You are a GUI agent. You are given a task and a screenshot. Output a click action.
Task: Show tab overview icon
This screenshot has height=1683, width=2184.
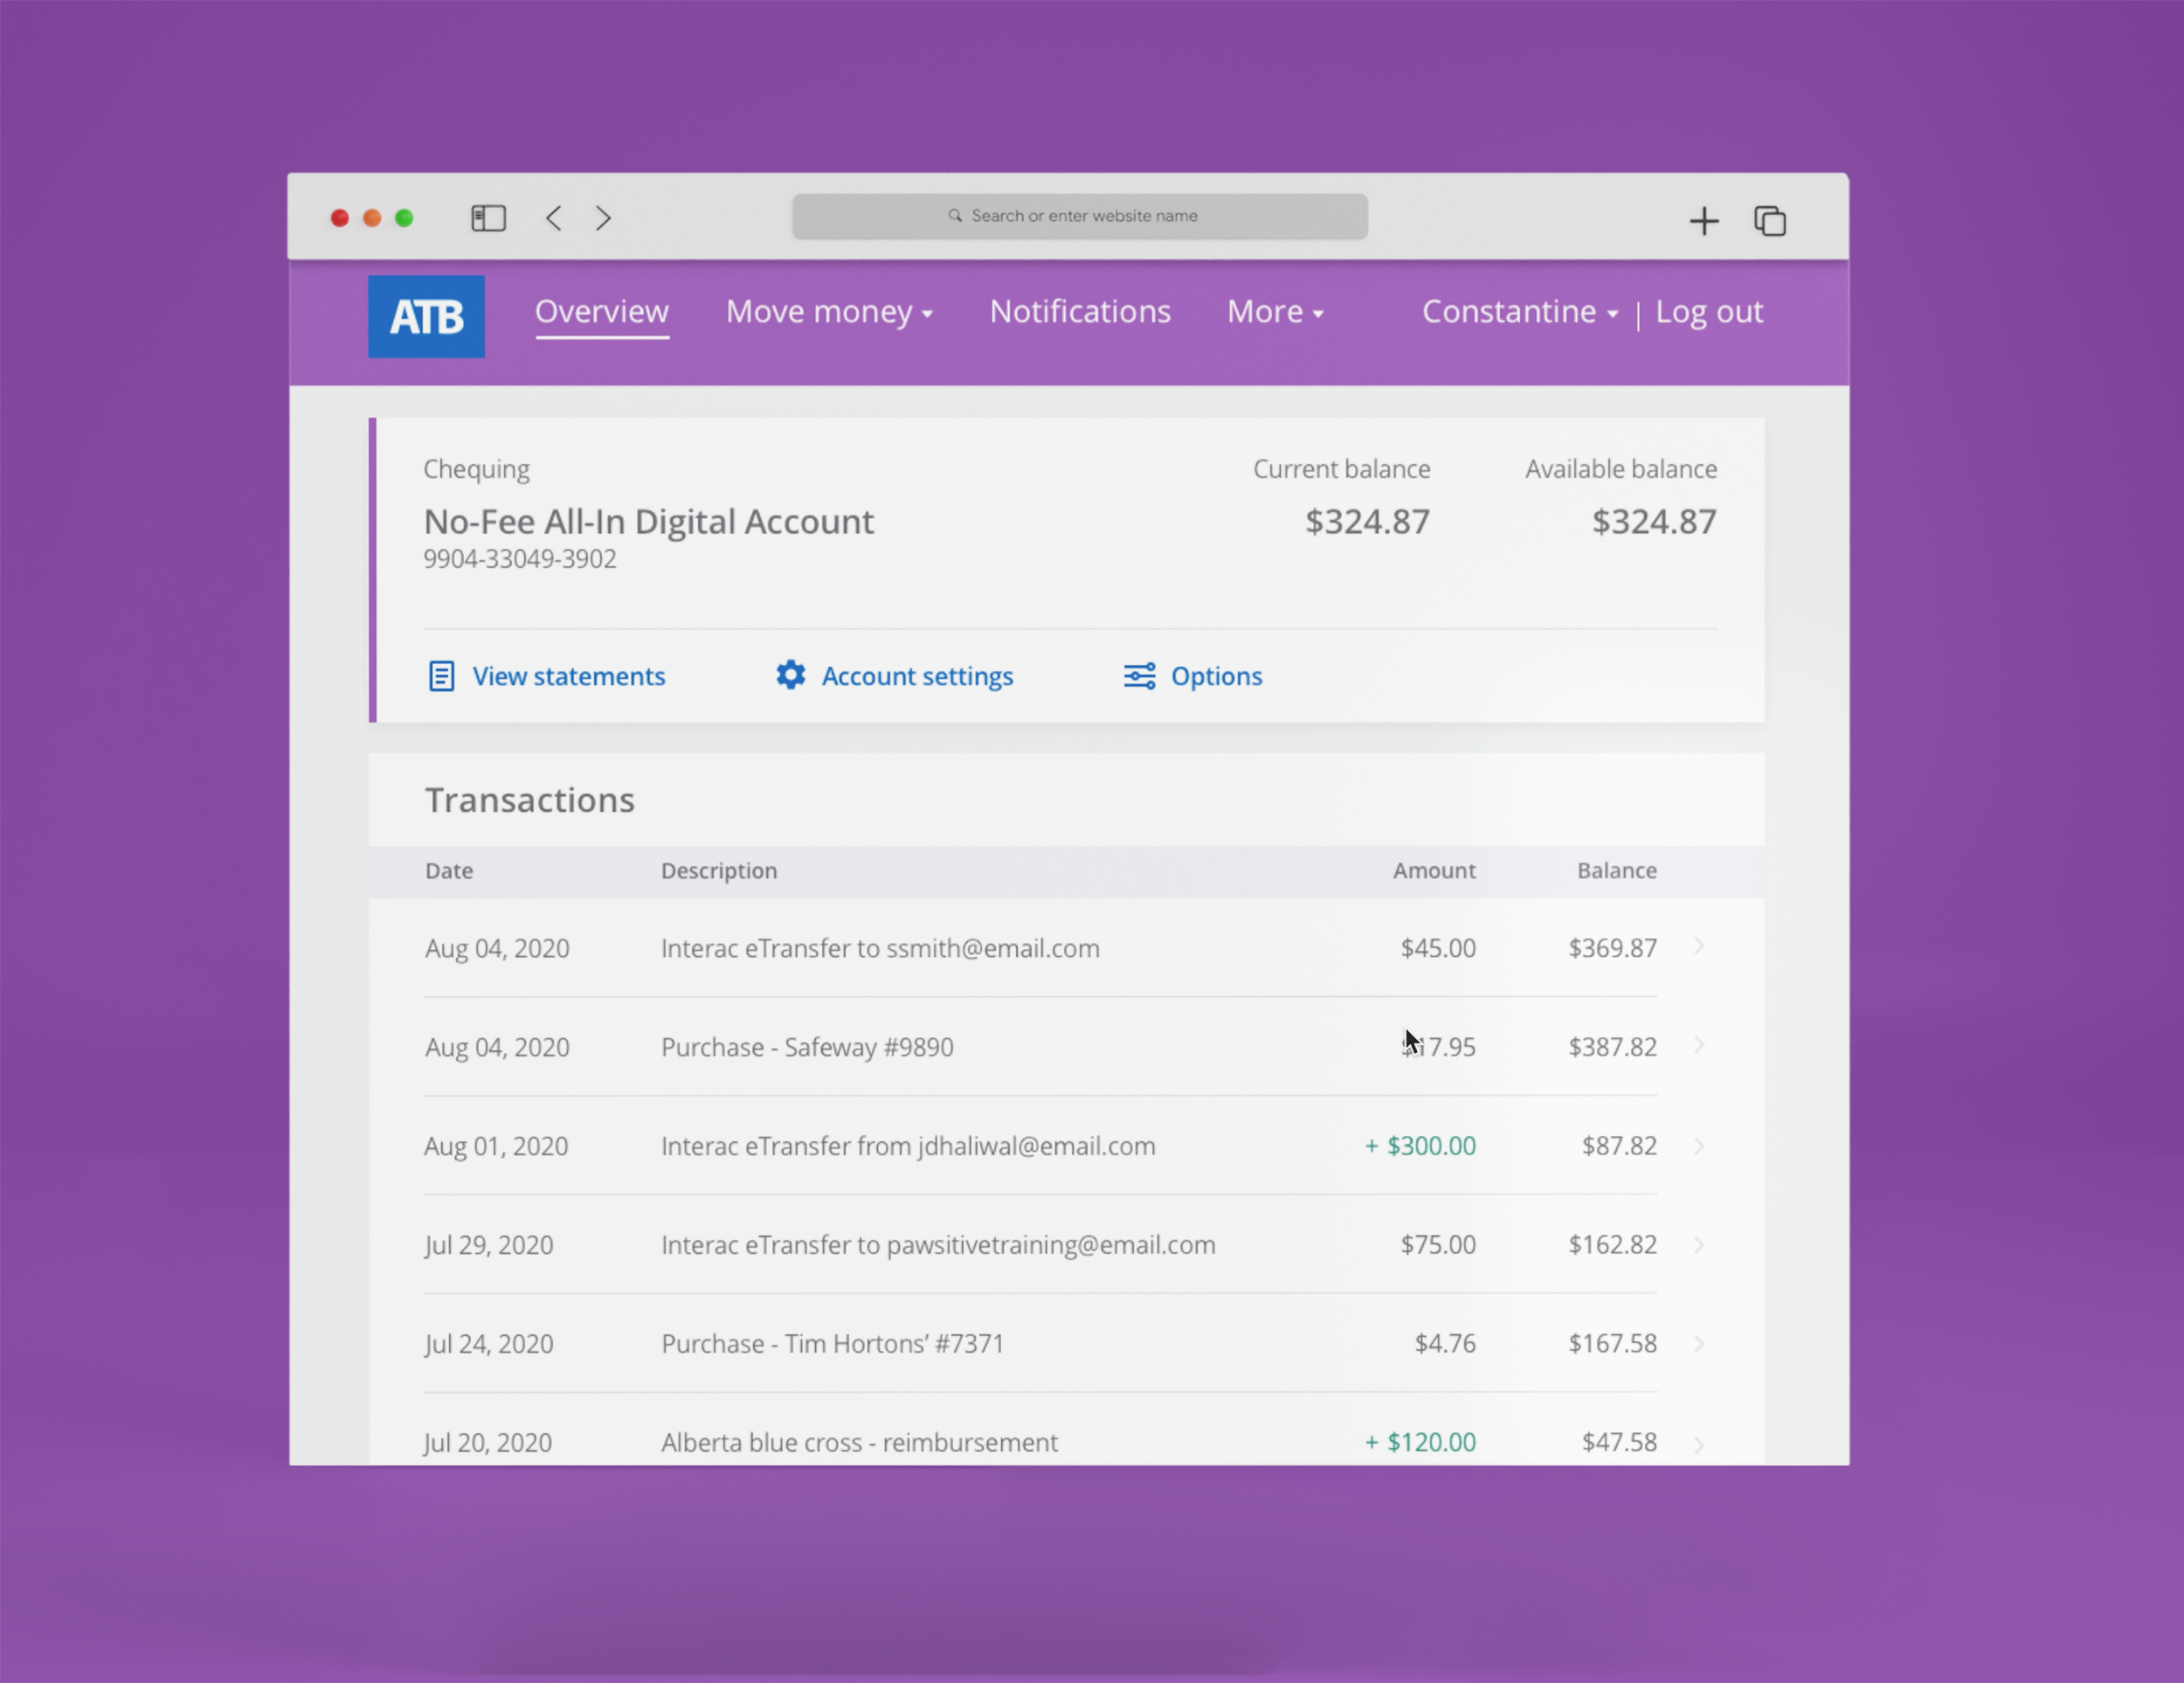1769,220
